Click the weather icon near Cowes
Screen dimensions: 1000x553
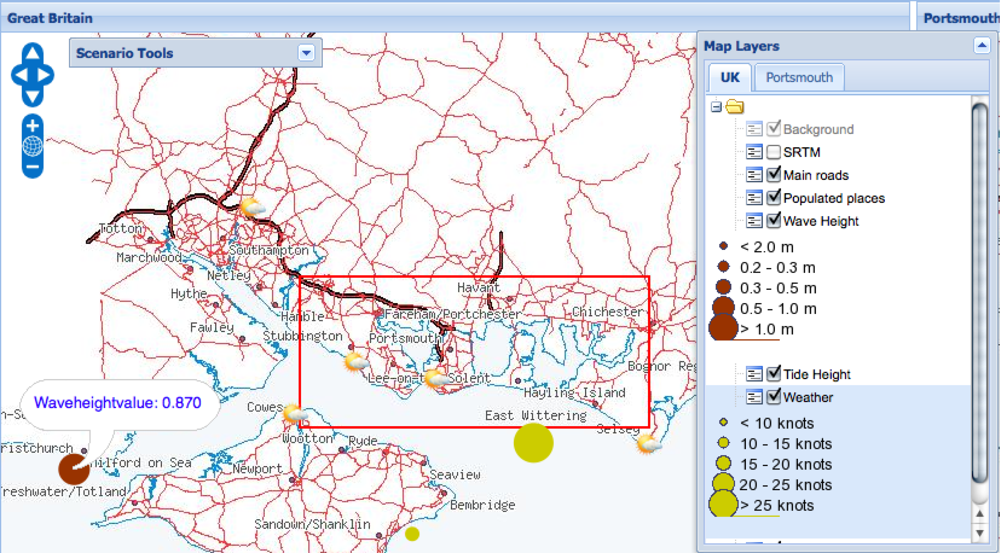point(295,412)
